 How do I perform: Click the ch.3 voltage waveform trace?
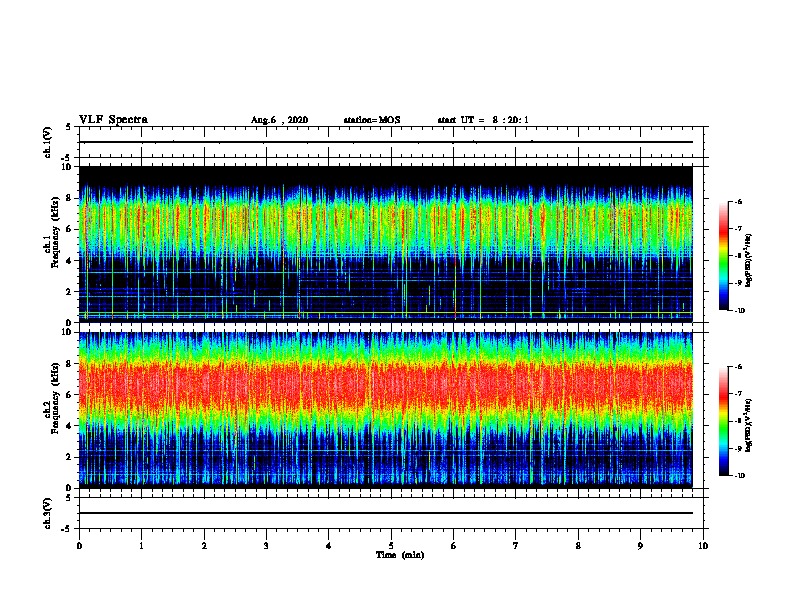tap(386, 513)
